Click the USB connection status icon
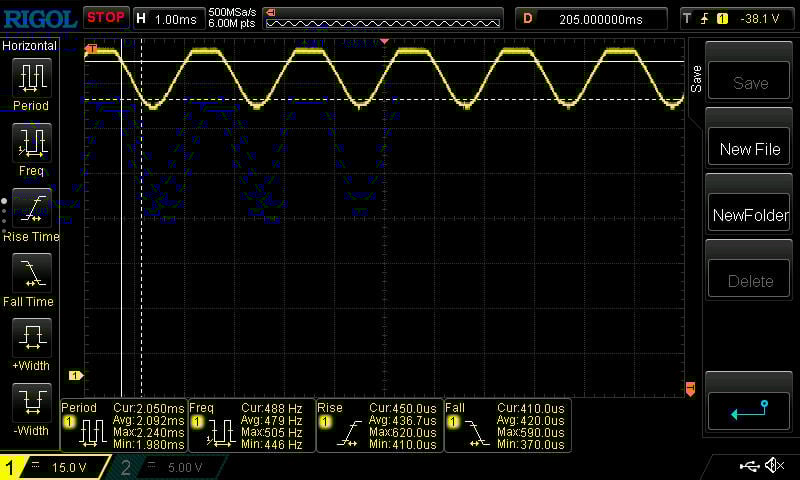 click(x=749, y=466)
